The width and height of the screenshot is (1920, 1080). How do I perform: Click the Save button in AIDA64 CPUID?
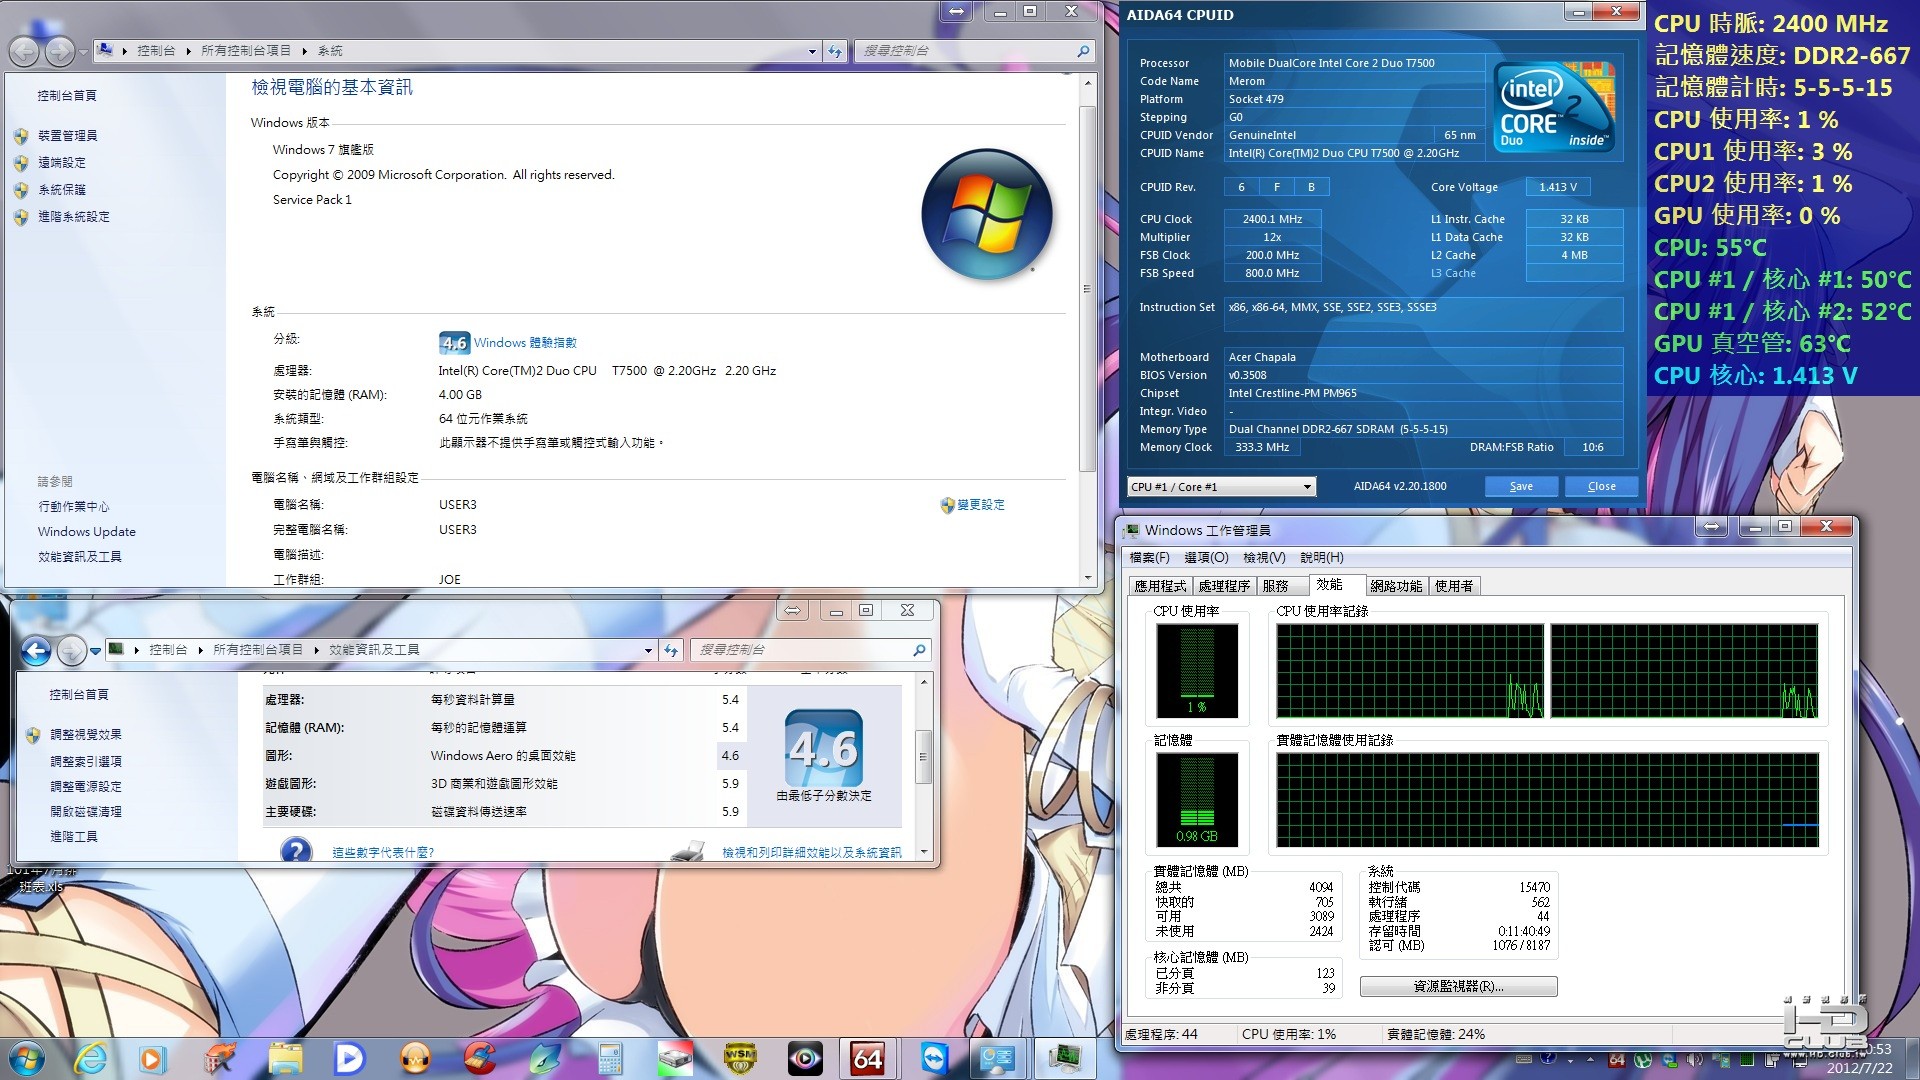1521,486
